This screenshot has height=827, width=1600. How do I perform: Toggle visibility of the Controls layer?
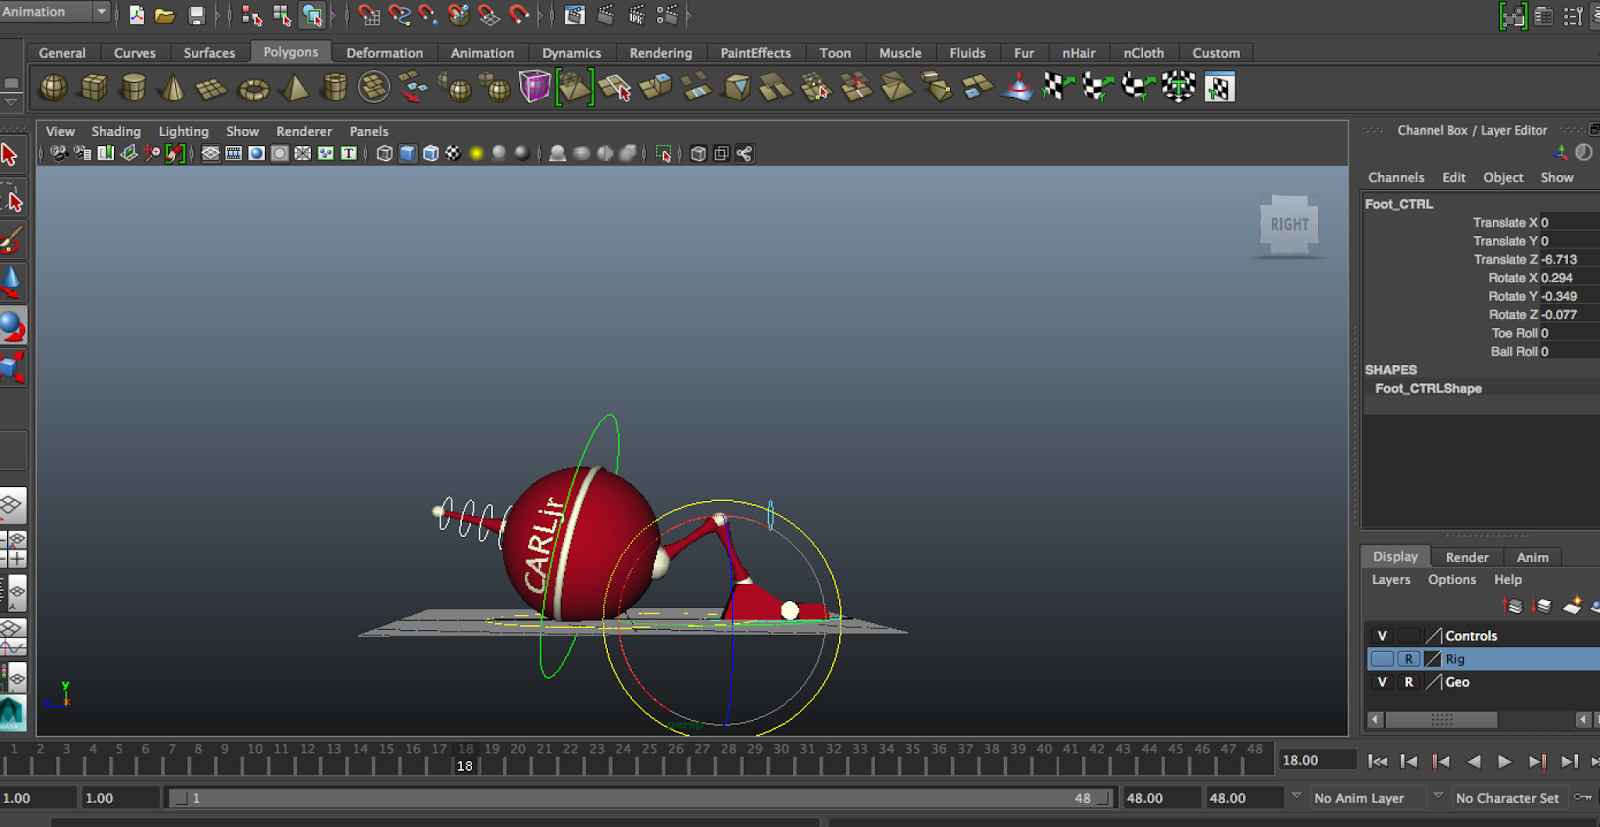coord(1382,636)
